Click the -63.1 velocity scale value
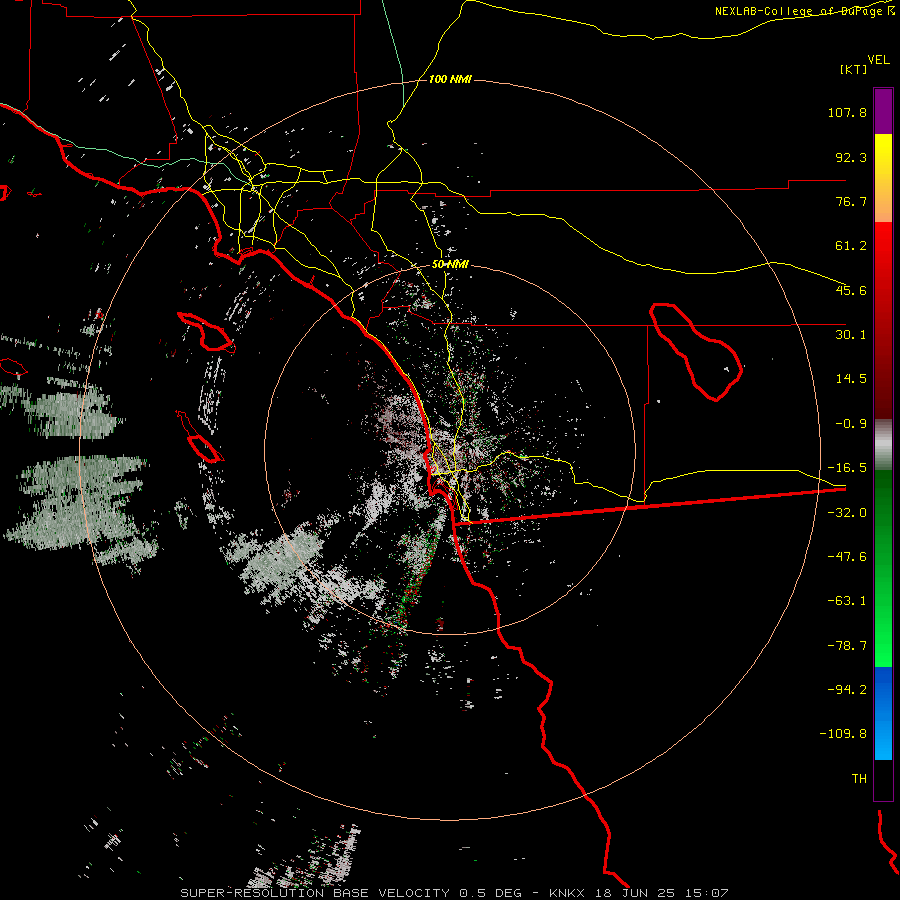The height and width of the screenshot is (900, 900). tap(847, 601)
